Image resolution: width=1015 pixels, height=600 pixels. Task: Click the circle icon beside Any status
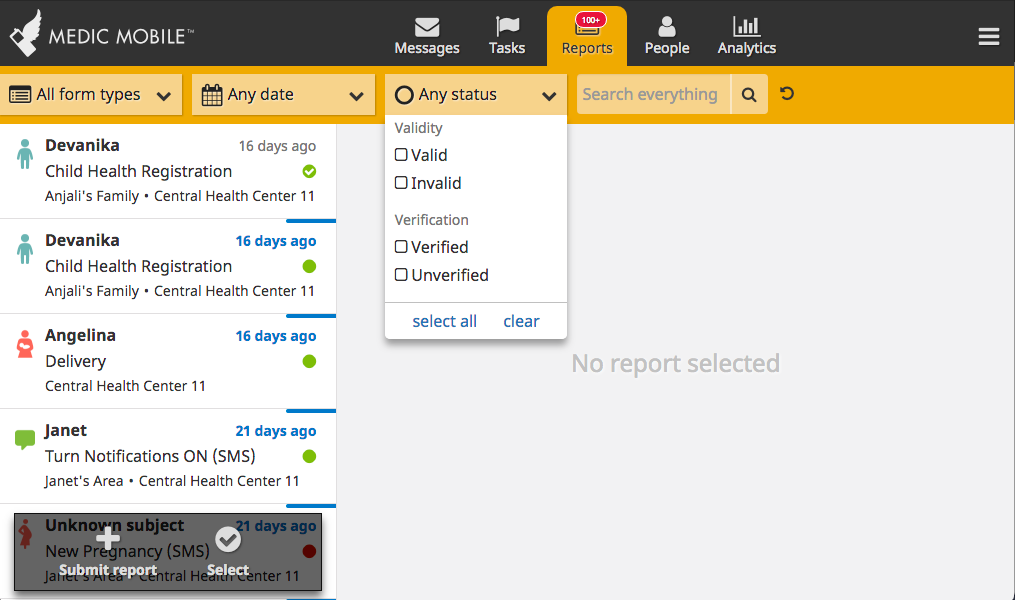click(404, 95)
